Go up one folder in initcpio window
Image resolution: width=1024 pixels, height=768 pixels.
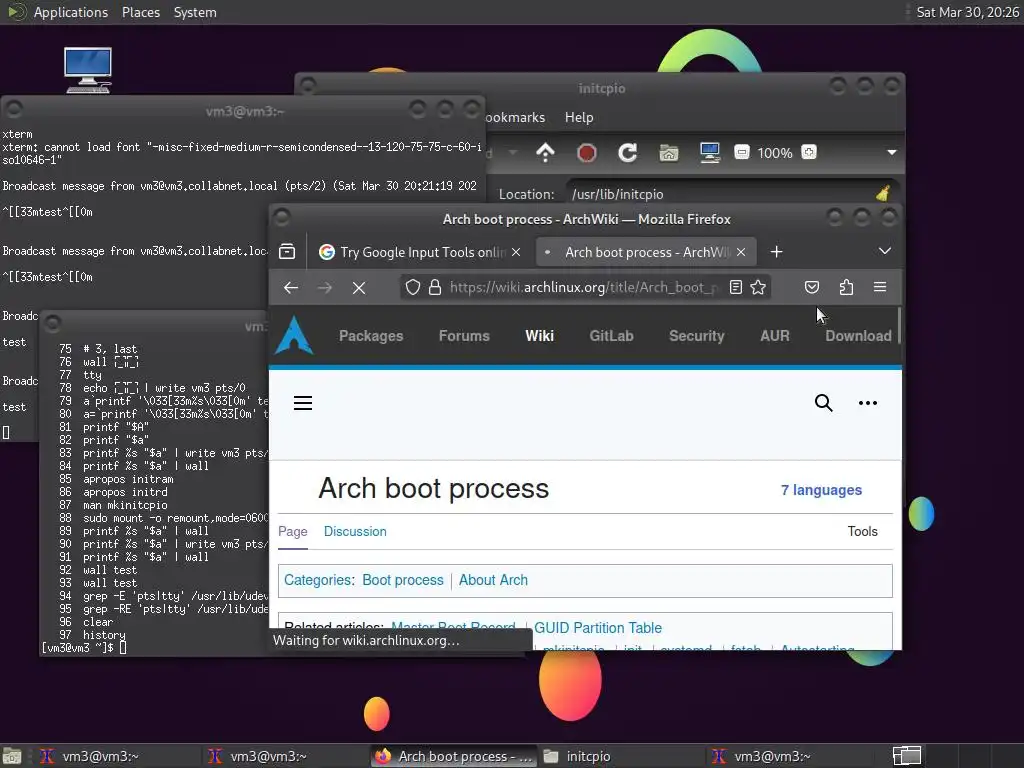click(x=545, y=153)
